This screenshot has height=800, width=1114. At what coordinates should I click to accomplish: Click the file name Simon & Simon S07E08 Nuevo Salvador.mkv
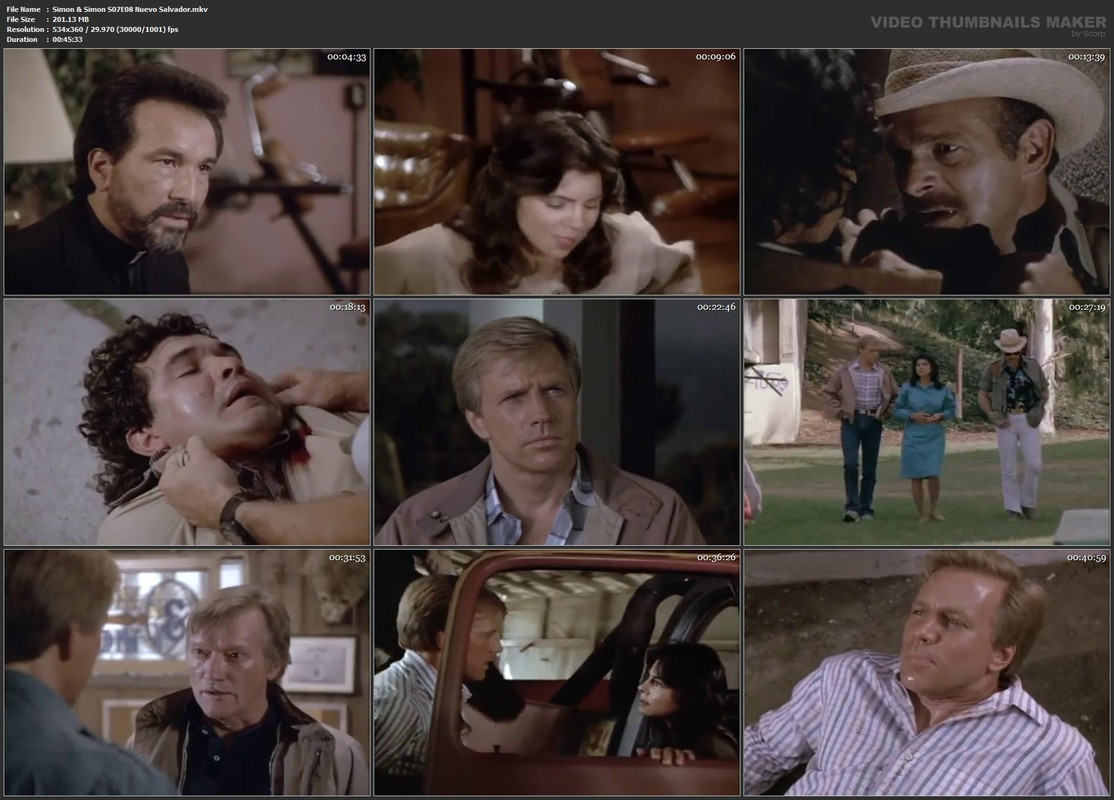click(130, 9)
